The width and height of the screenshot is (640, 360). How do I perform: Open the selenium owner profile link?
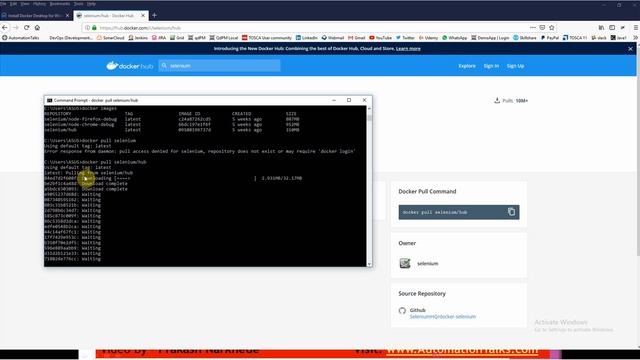point(427,264)
